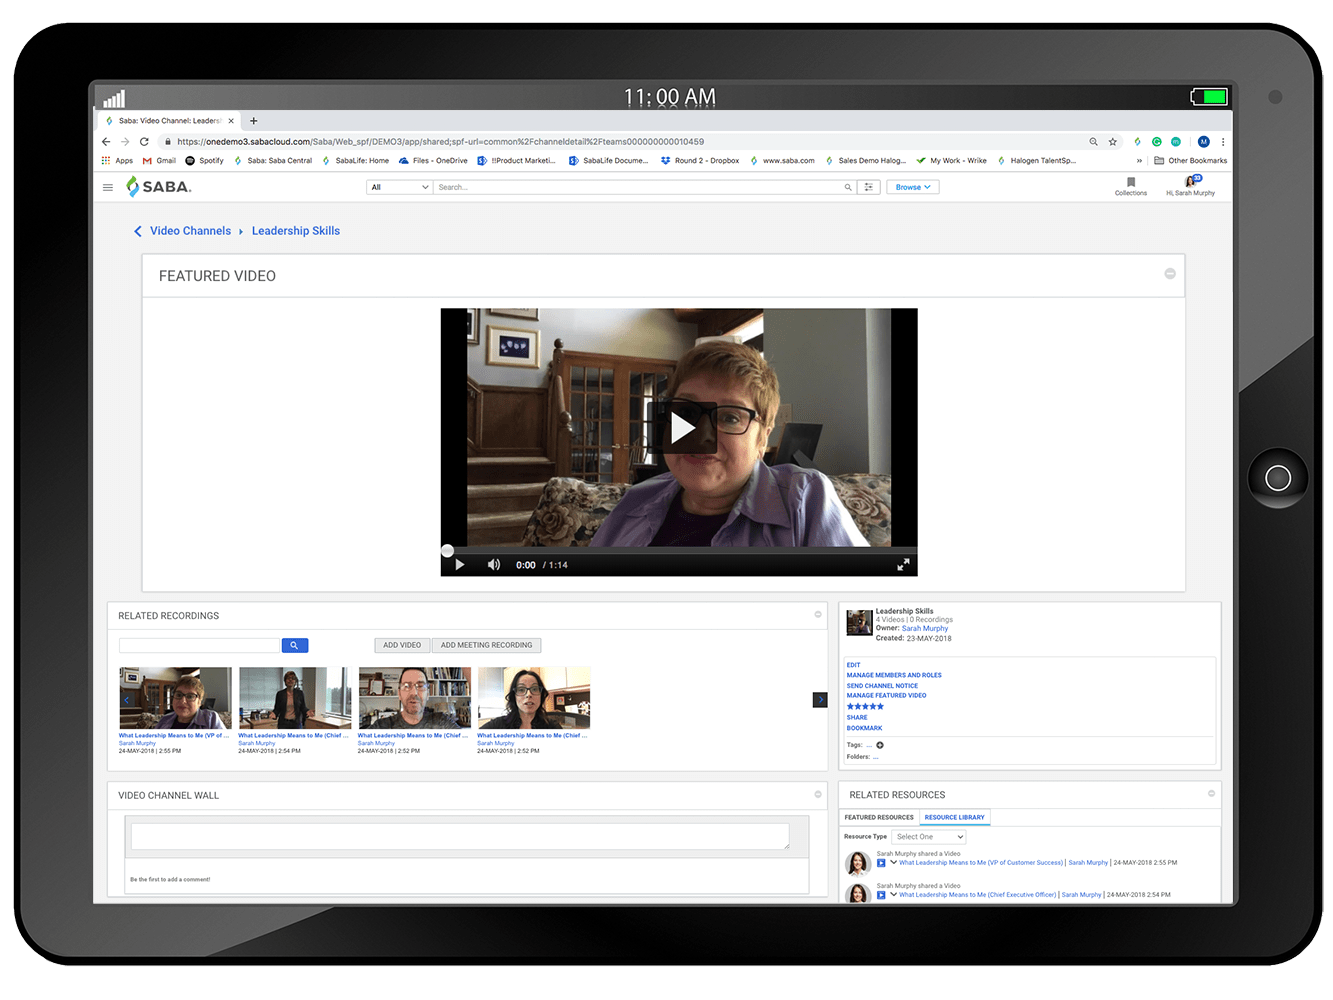Click the zoom magnifier in address bar
This screenshot has height=1000, width=1333.
(x=1093, y=141)
